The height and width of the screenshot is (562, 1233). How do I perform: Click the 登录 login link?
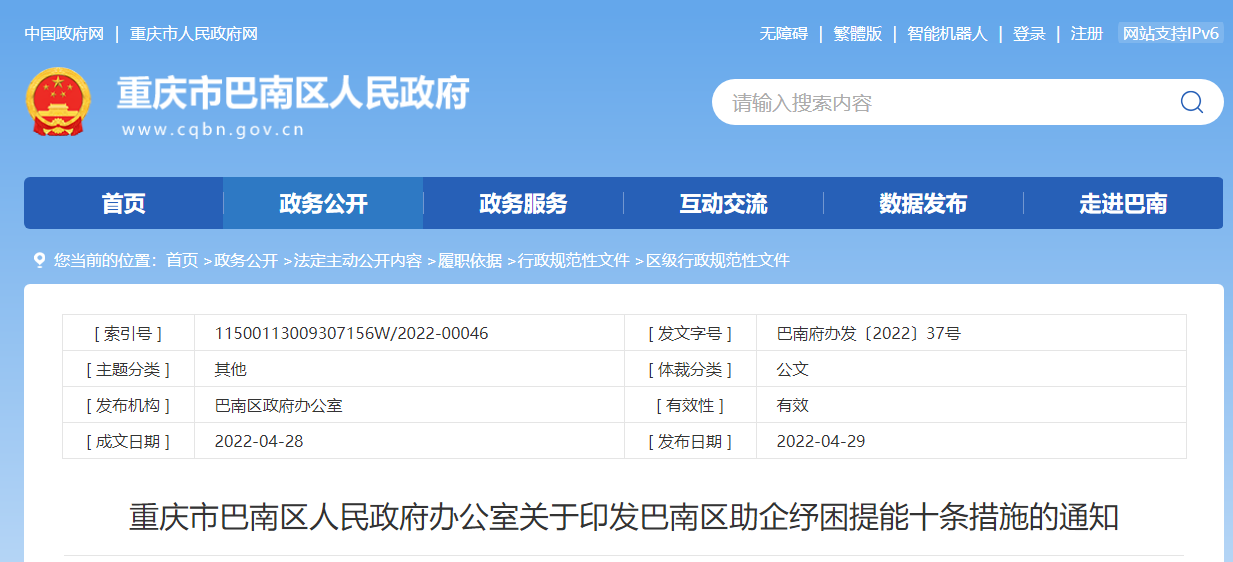1029,34
